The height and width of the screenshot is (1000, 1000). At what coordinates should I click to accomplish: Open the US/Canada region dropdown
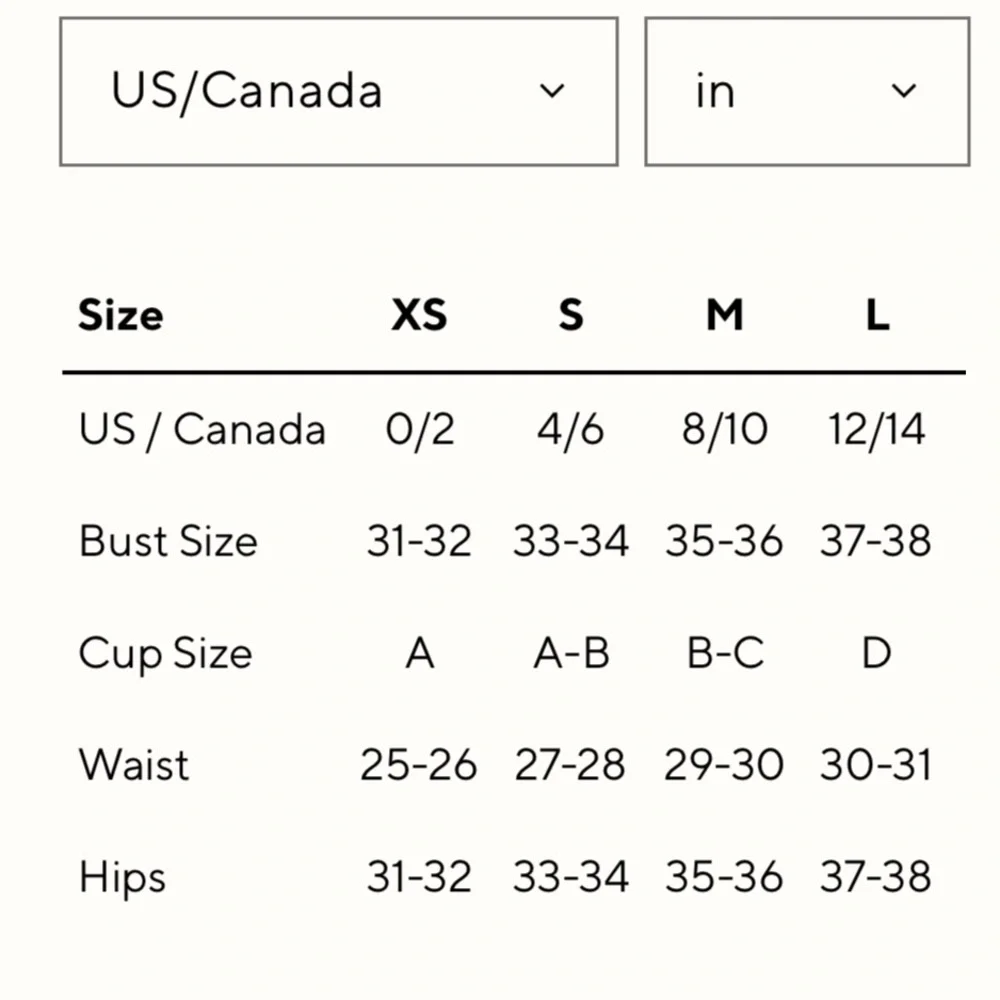point(339,92)
